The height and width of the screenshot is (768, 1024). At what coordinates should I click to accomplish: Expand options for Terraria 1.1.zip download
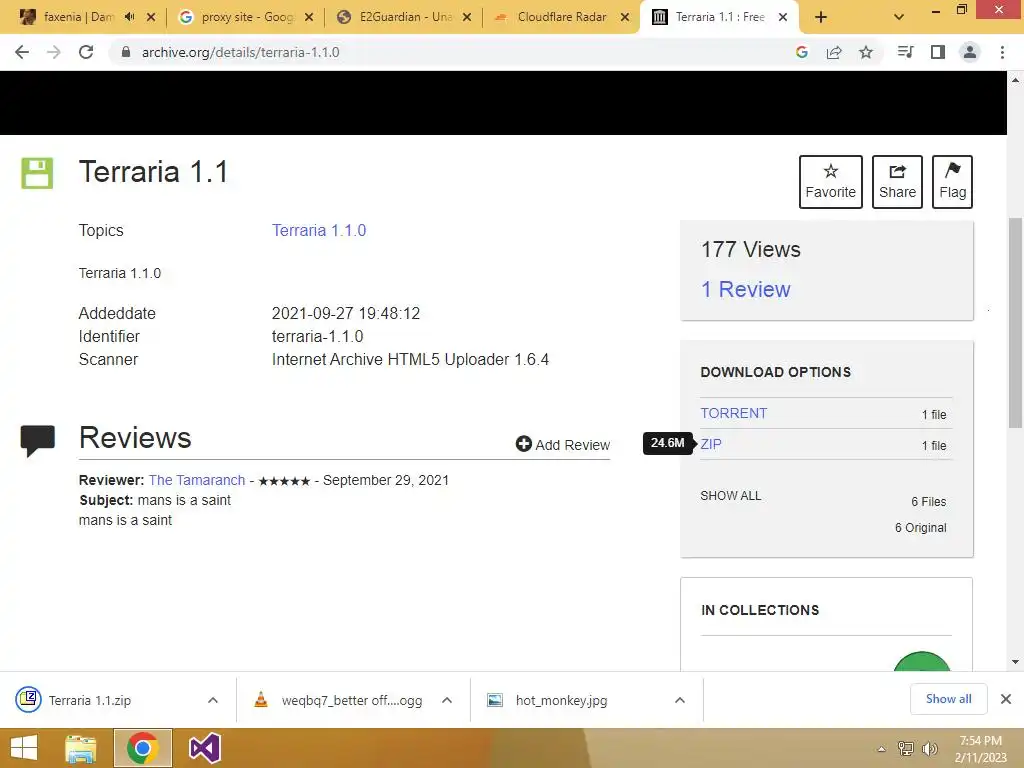pos(213,700)
